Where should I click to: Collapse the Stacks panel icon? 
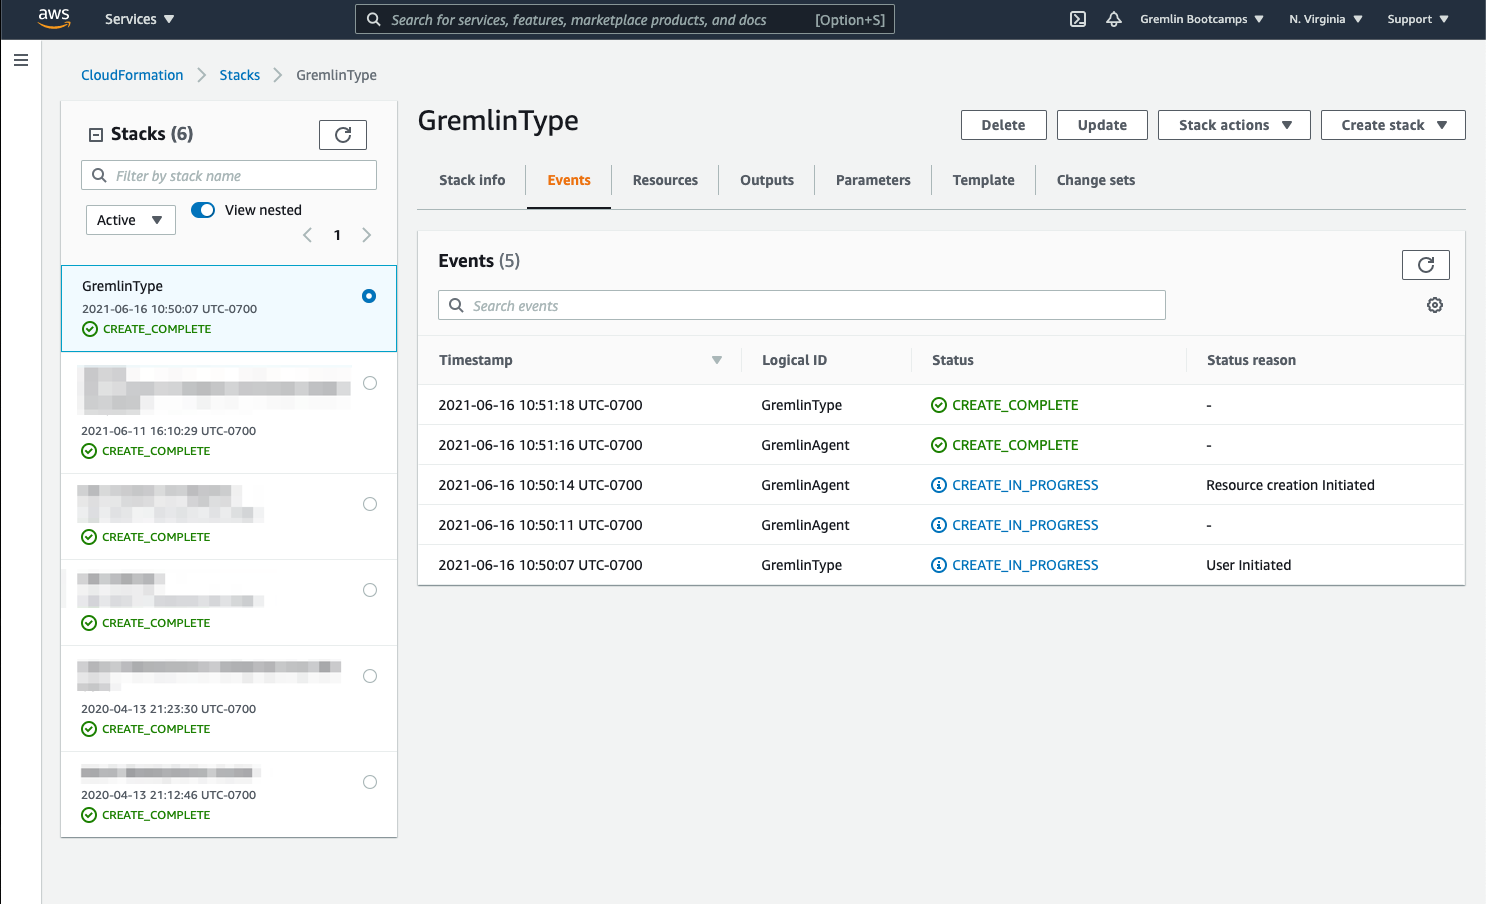[96, 134]
